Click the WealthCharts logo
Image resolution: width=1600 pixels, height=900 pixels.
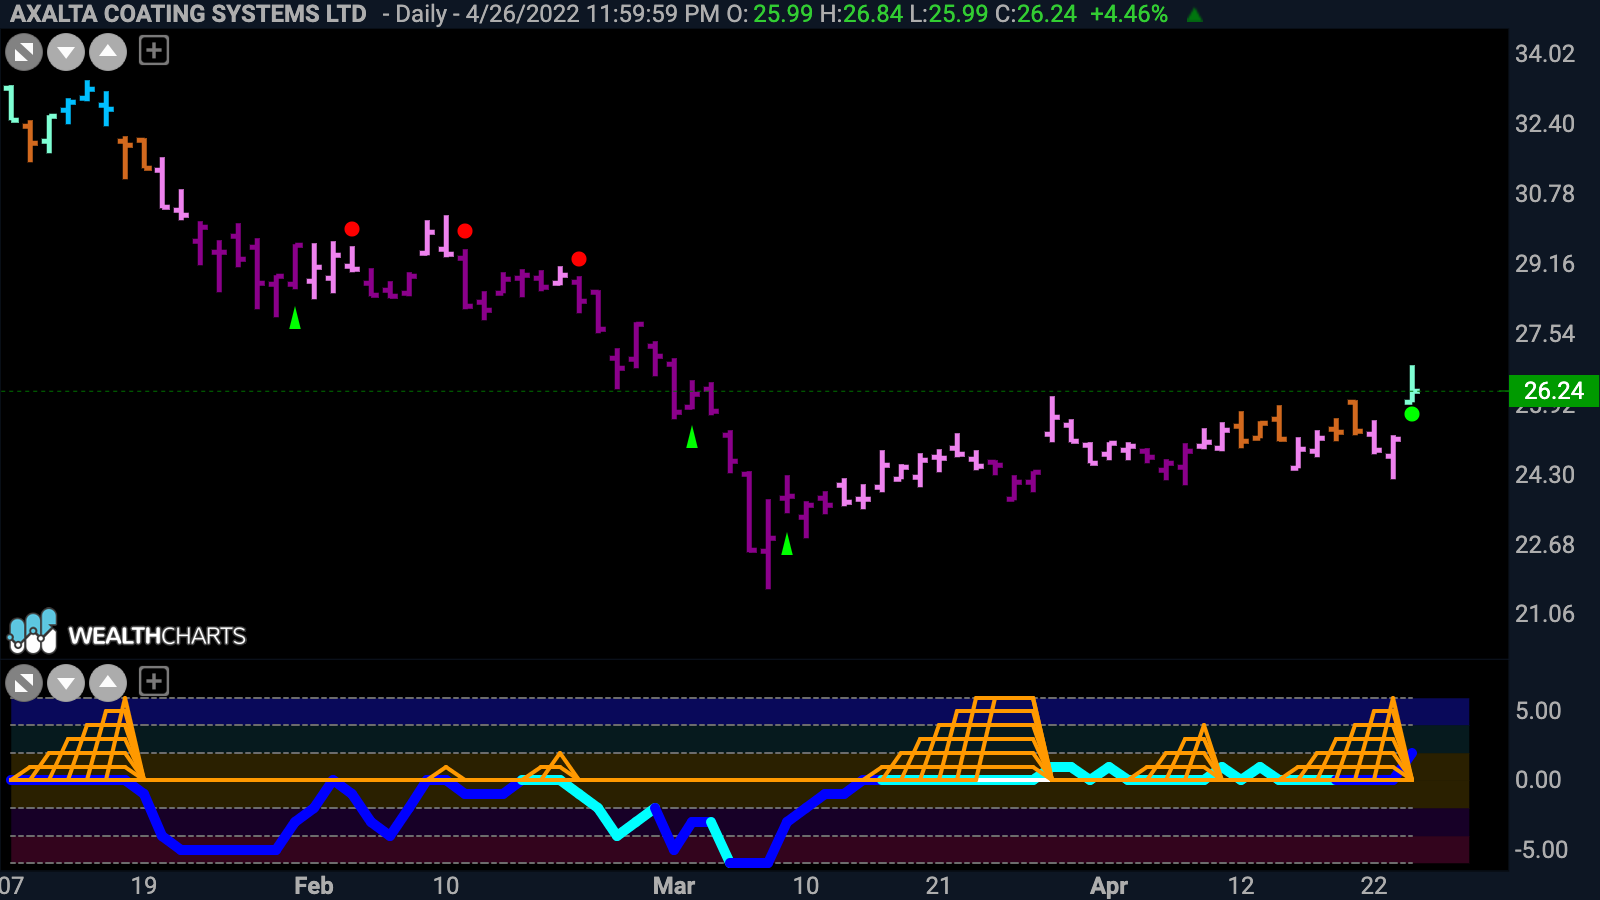[127, 633]
